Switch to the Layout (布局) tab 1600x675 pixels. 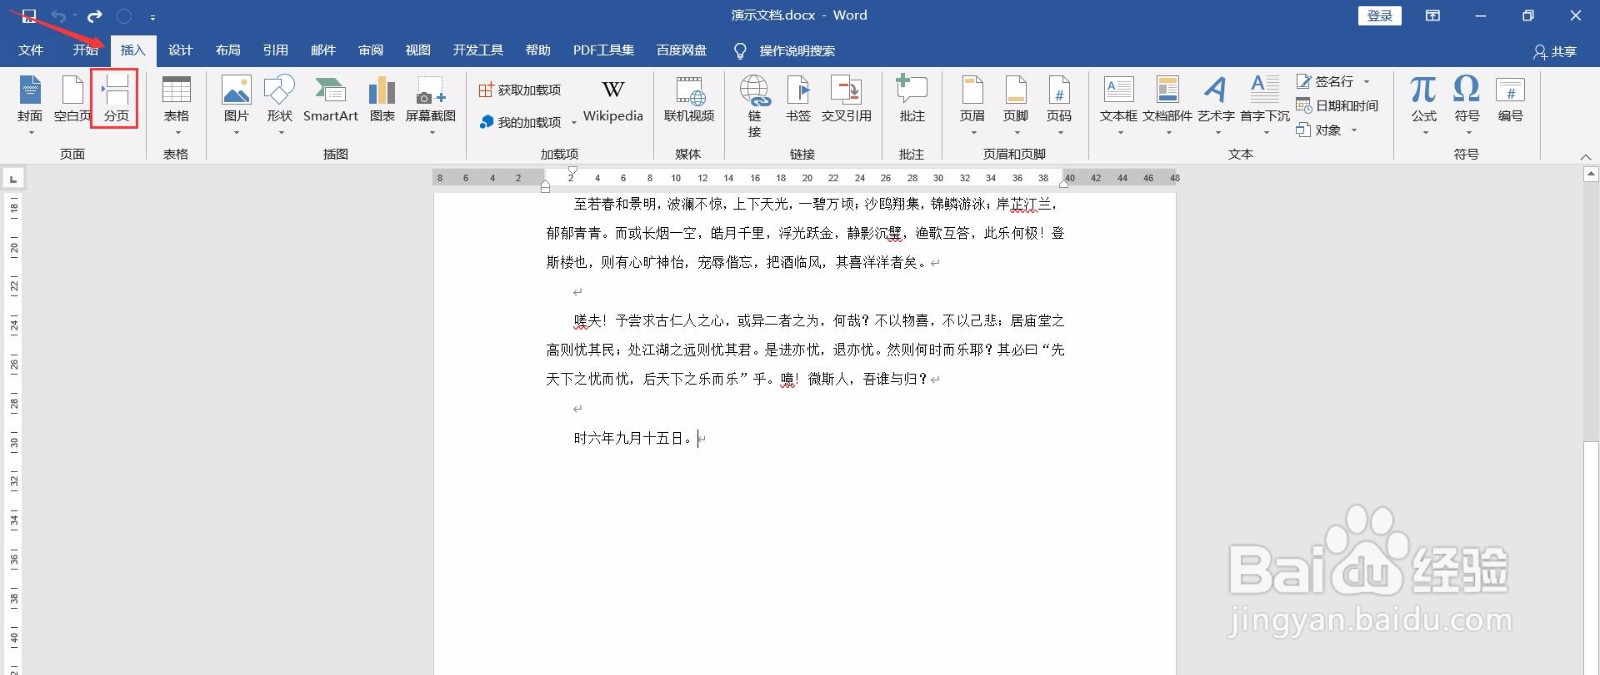click(228, 50)
